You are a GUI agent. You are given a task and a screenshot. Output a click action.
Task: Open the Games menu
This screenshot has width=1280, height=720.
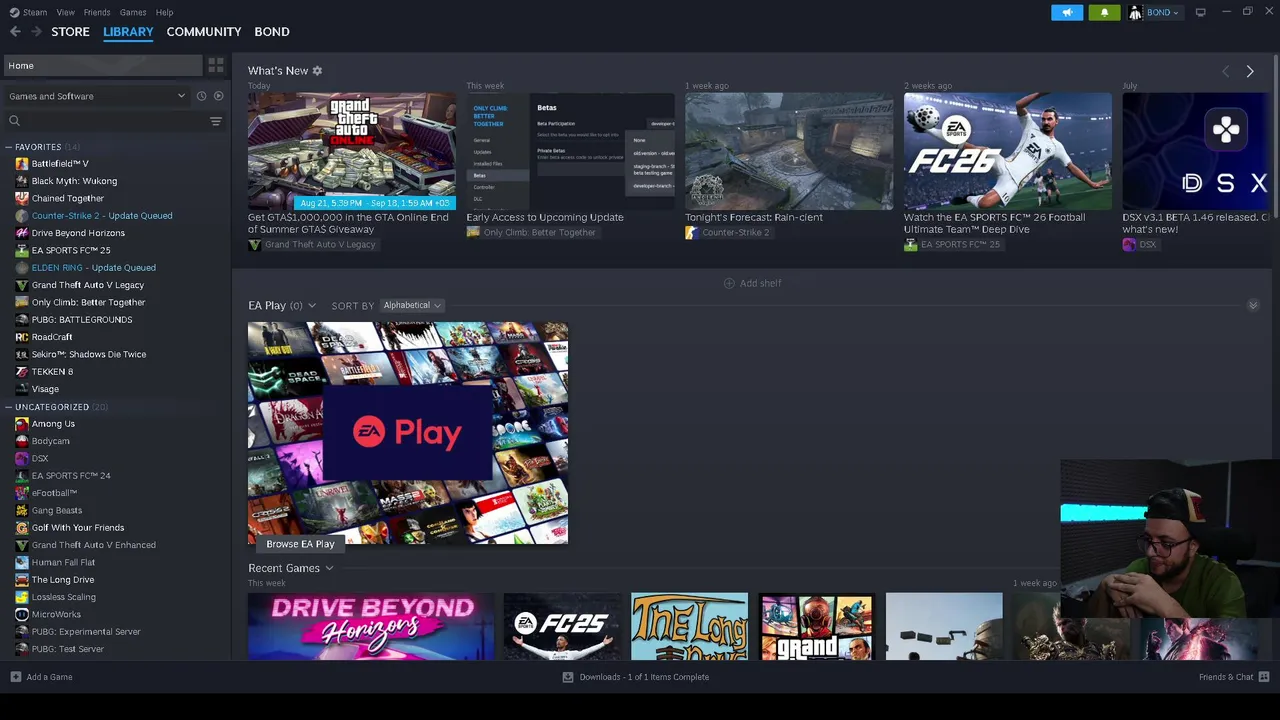[x=133, y=12]
